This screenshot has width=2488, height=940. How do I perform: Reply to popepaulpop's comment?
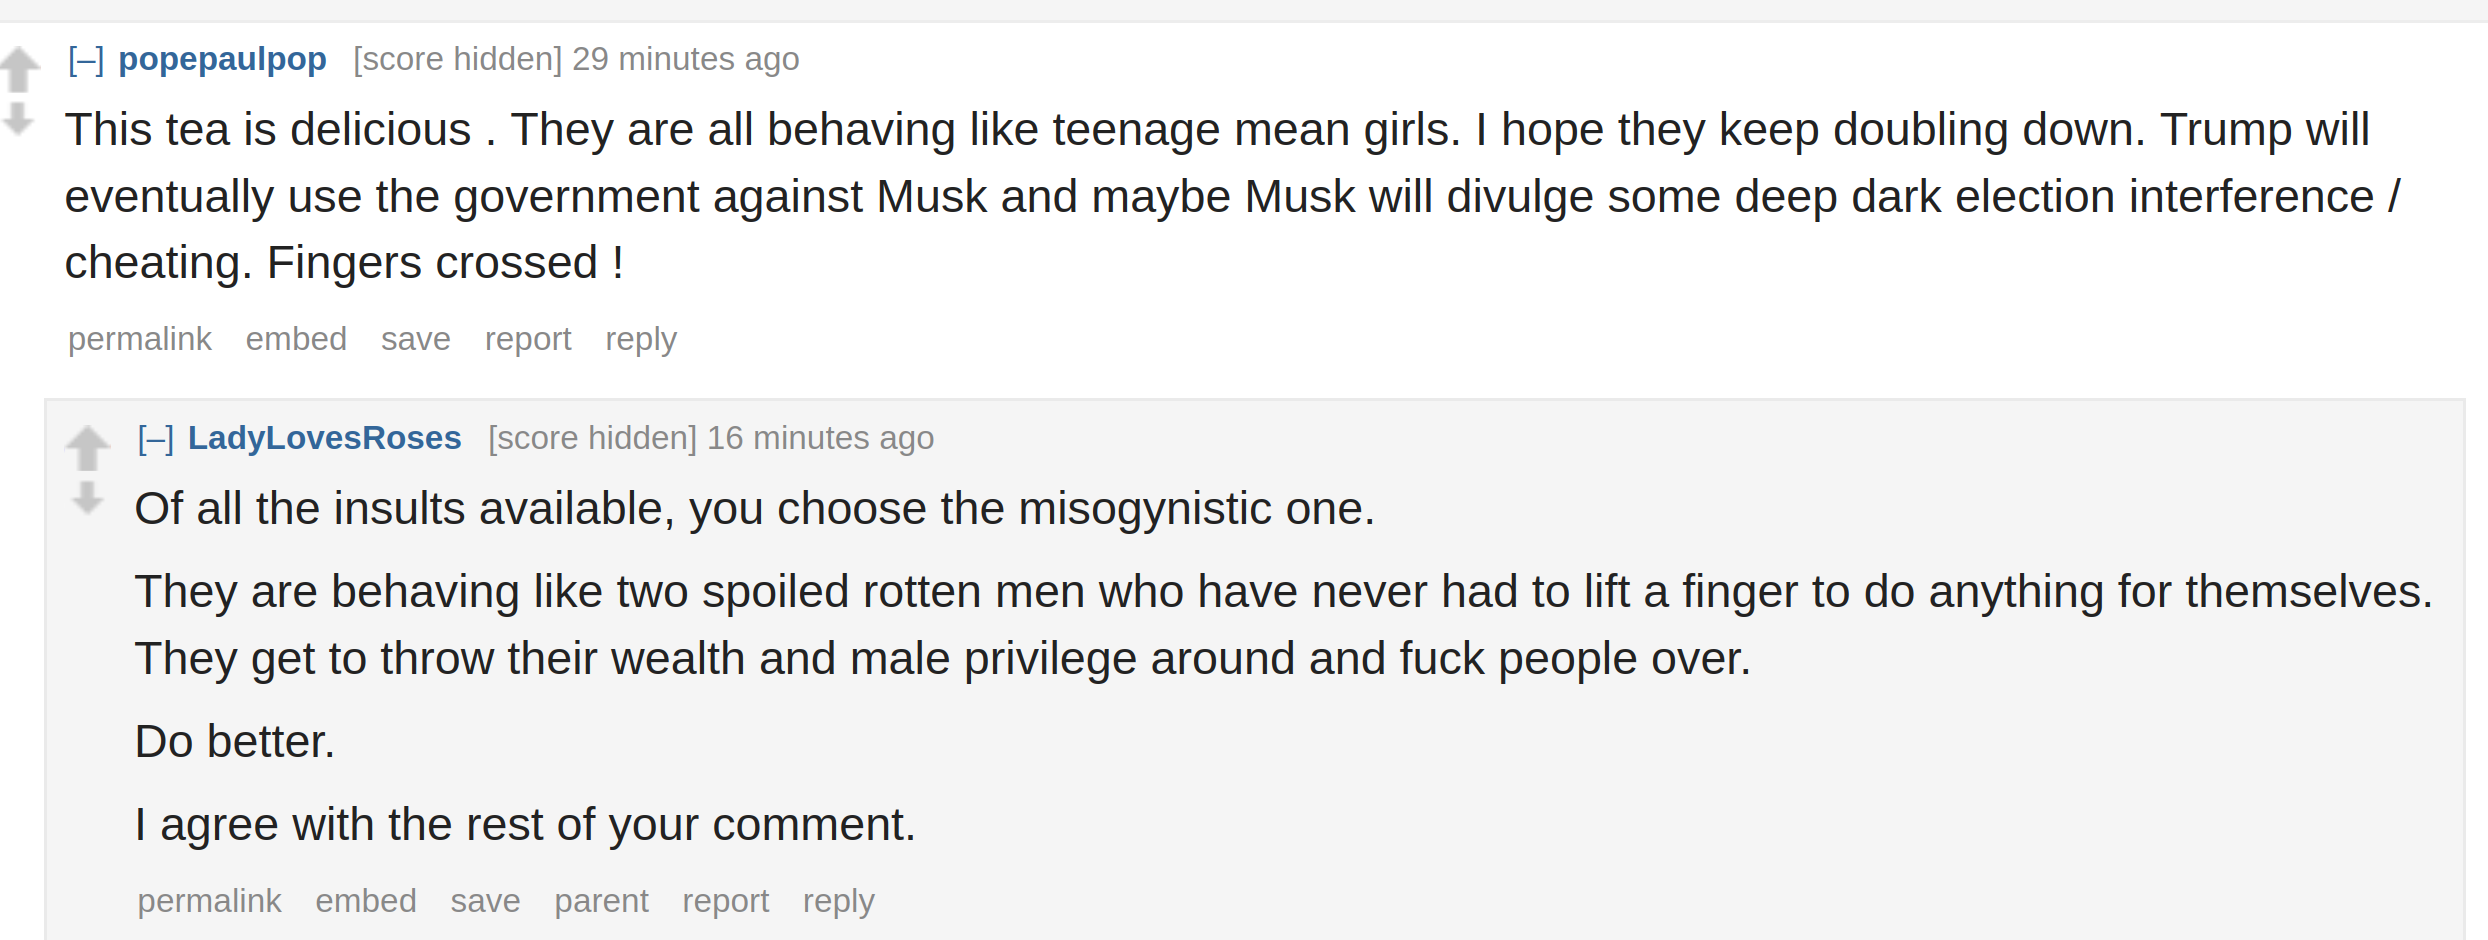coord(641,340)
